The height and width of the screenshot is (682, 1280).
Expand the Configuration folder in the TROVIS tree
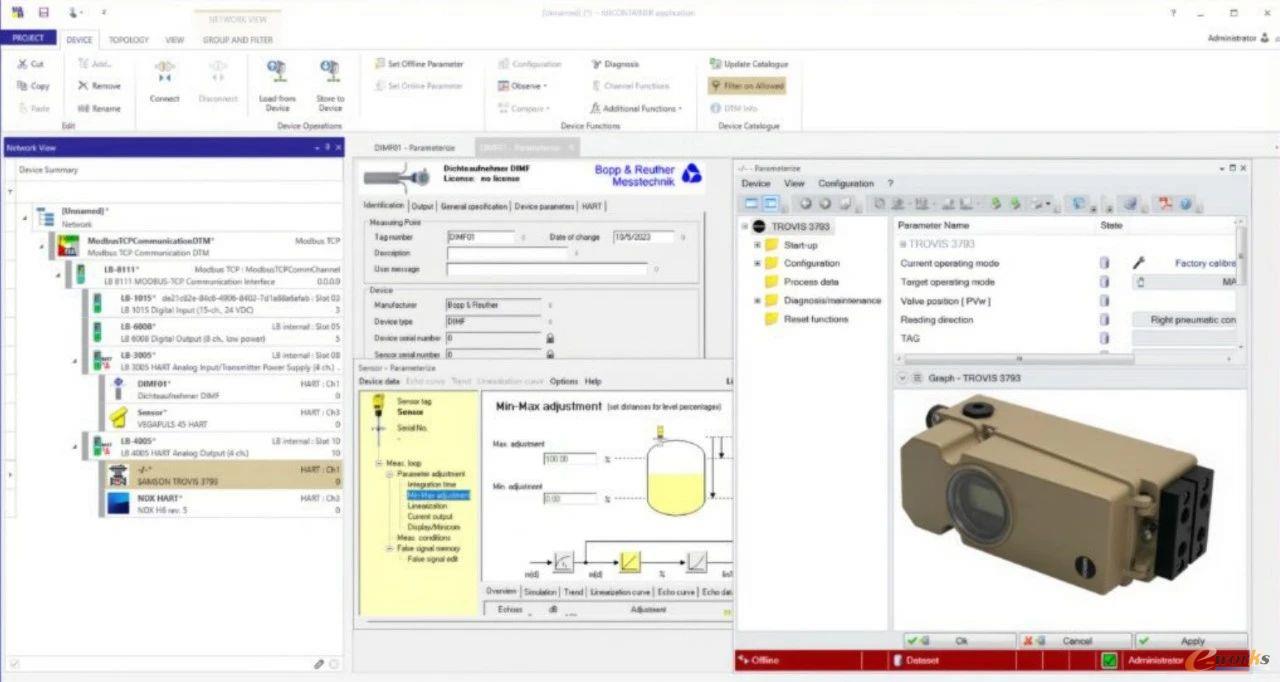click(x=757, y=263)
